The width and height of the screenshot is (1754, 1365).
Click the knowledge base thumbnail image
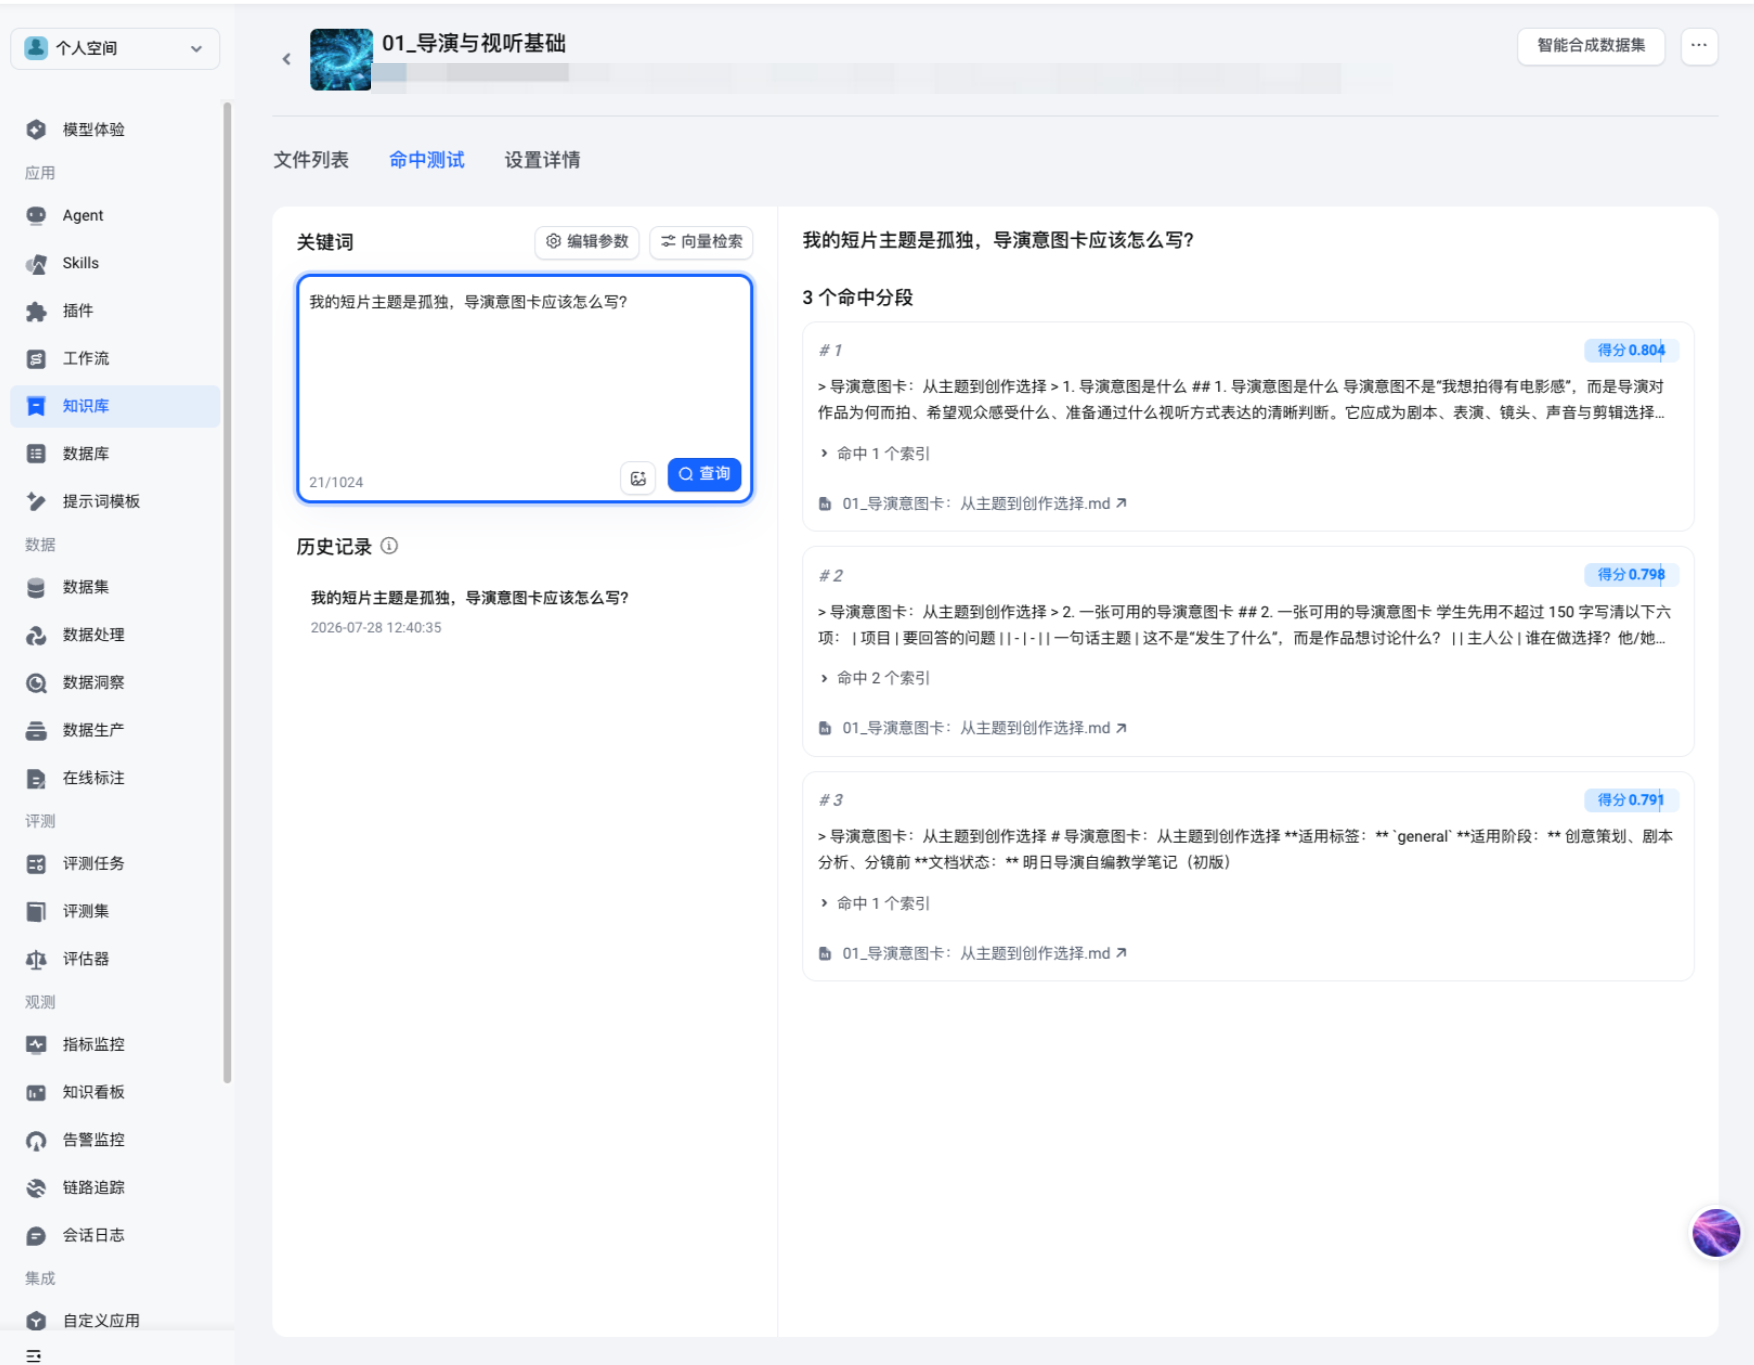tap(341, 59)
